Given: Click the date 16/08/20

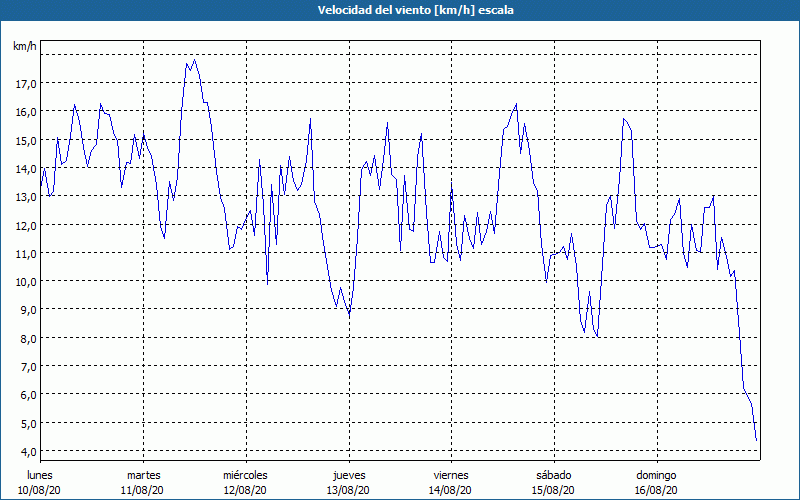Looking at the screenshot, I should click(x=656, y=490).
